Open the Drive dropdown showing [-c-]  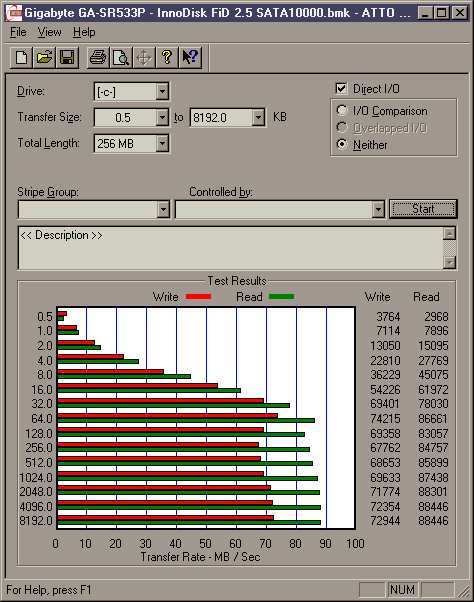point(162,91)
